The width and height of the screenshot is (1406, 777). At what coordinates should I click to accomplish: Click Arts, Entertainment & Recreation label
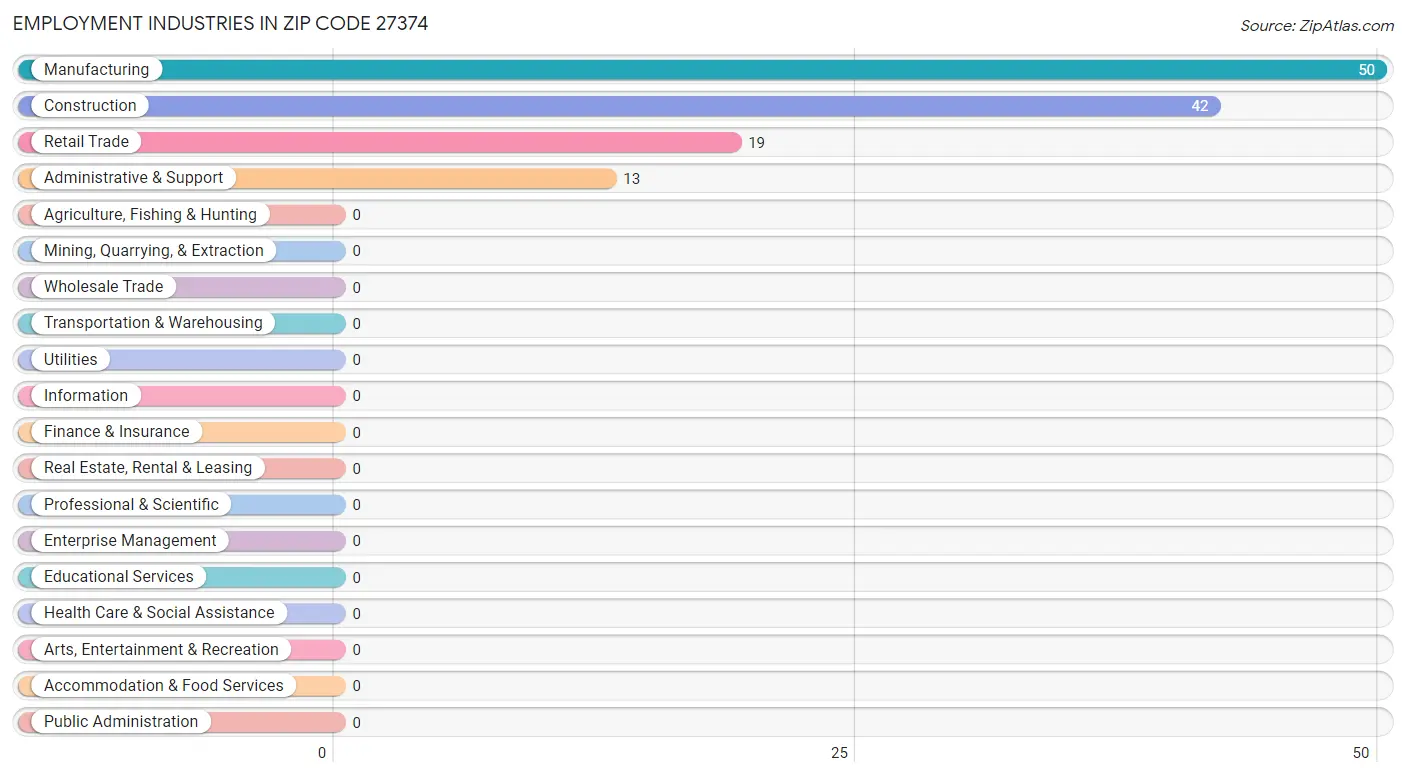(161, 649)
